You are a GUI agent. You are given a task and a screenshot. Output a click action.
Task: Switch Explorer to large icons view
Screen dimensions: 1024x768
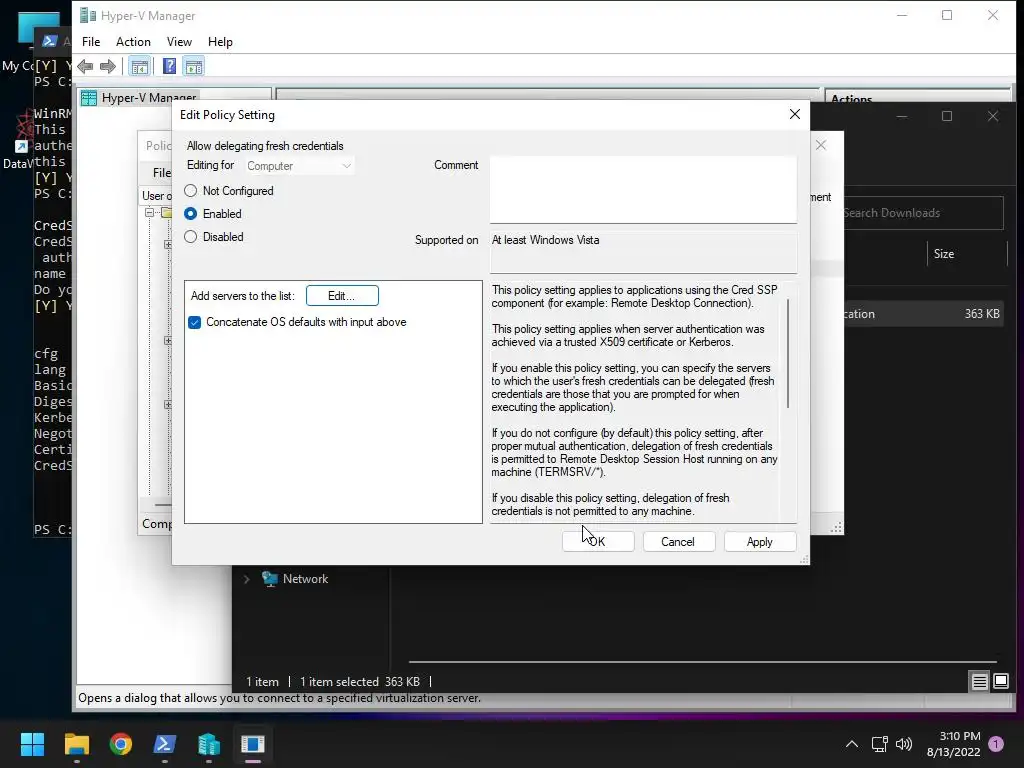pos(1000,682)
